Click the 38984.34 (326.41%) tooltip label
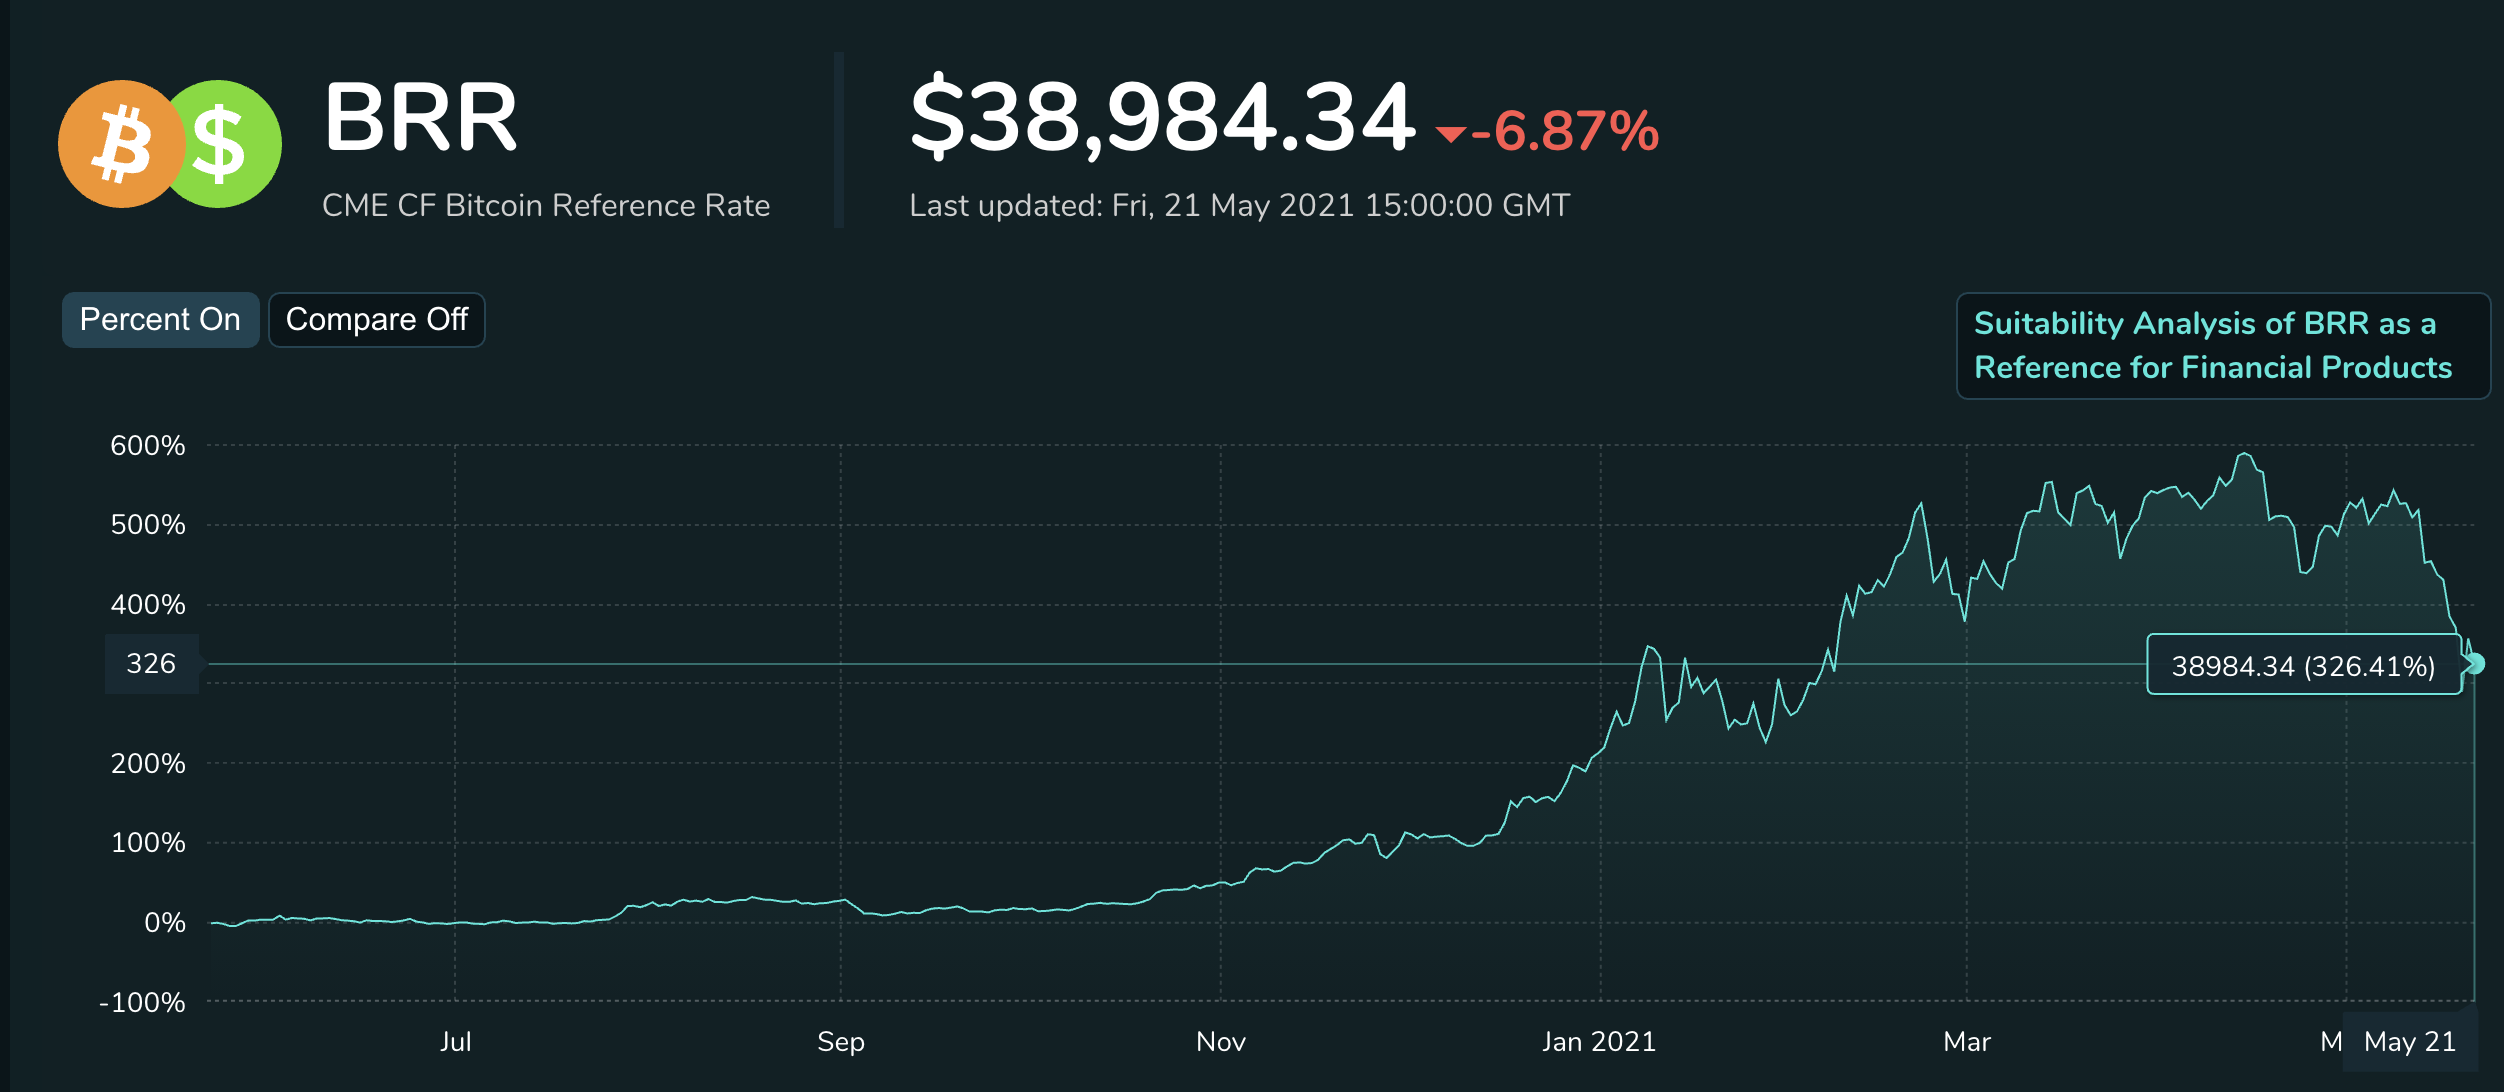2504x1092 pixels. coord(2303,665)
